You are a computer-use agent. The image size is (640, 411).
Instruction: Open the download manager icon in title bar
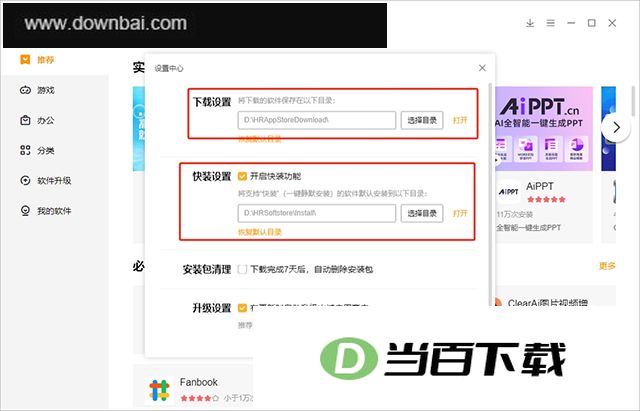click(x=530, y=23)
